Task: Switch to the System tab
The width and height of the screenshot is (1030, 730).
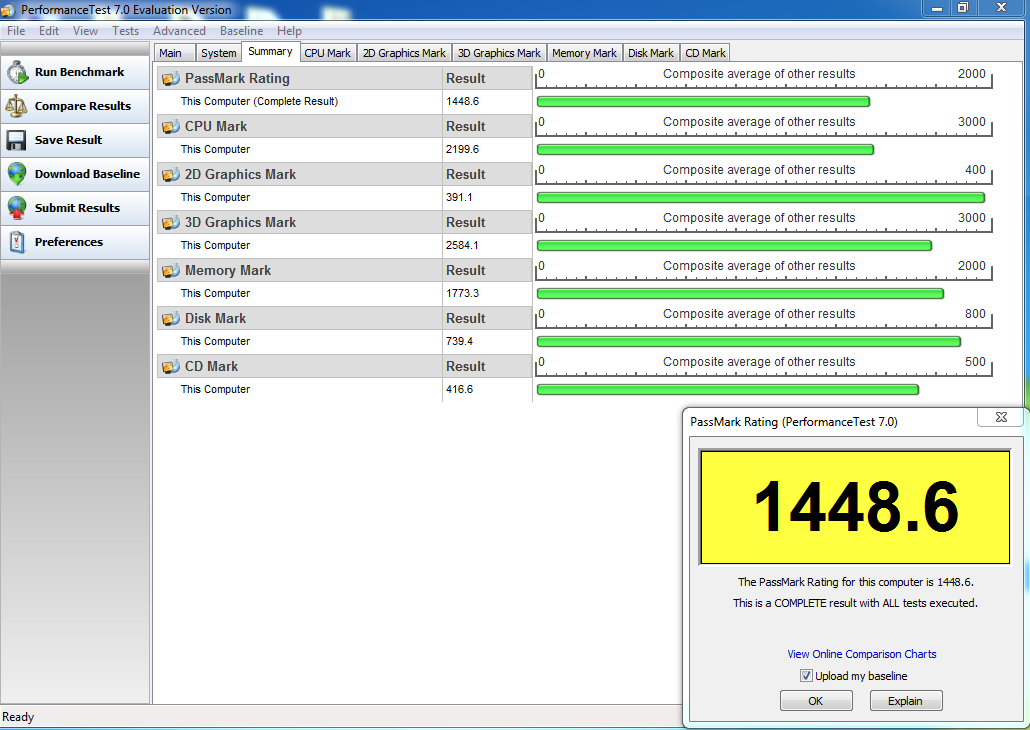Action: pos(218,53)
